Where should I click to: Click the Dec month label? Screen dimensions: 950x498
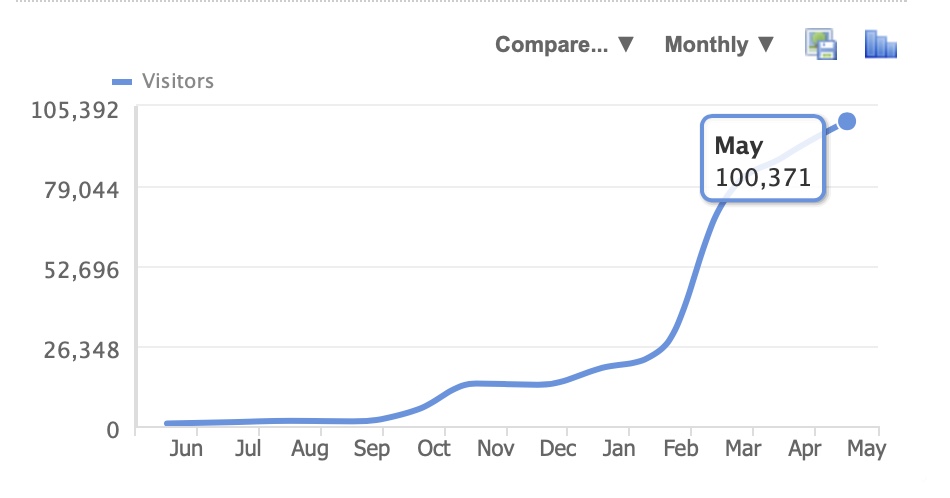click(x=557, y=449)
